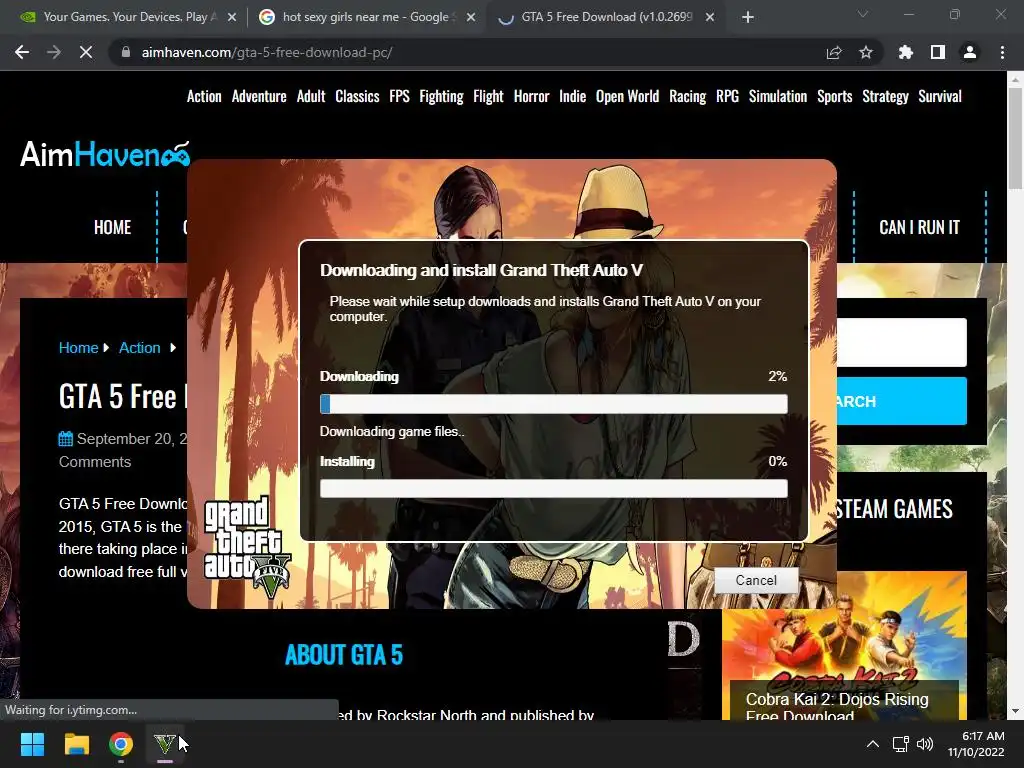Open the clock and date in taskbar
This screenshot has height=768, width=1024.
tap(976, 744)
